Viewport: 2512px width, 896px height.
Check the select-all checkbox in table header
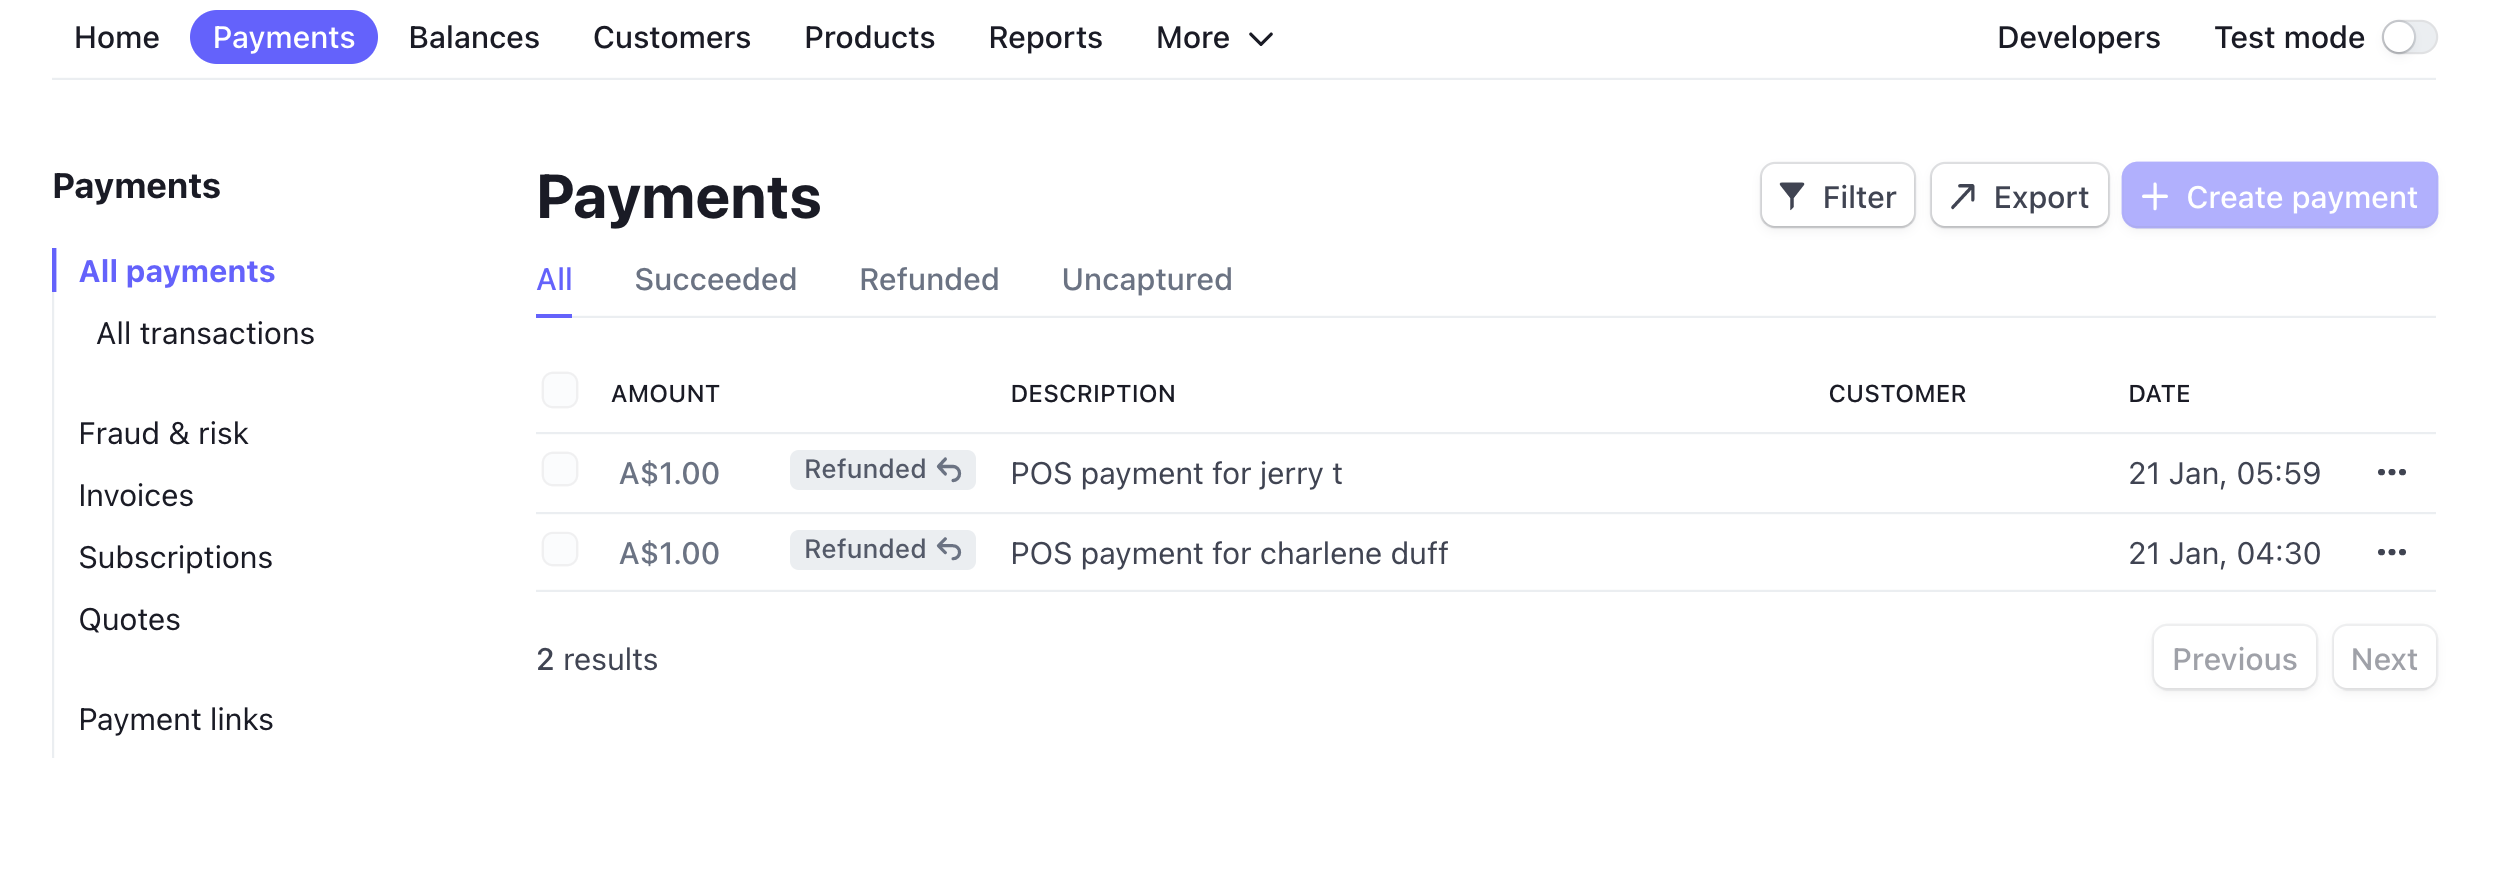point(560,390)
